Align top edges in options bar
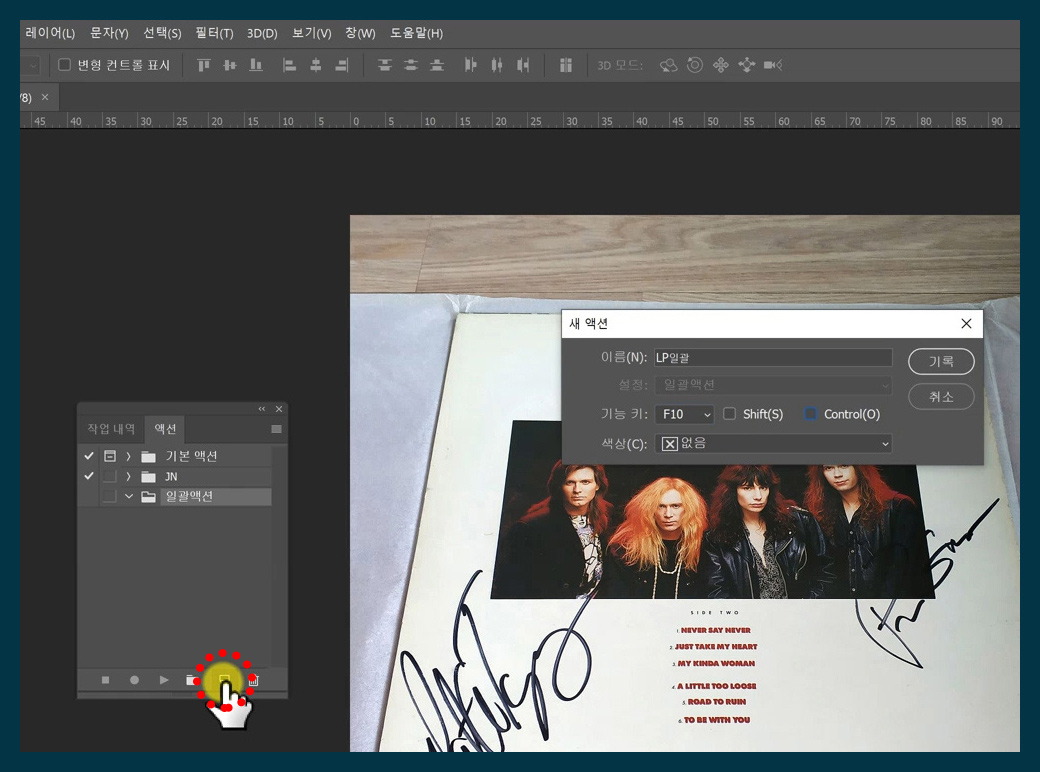1040x772 pixels. click(204, 65)
